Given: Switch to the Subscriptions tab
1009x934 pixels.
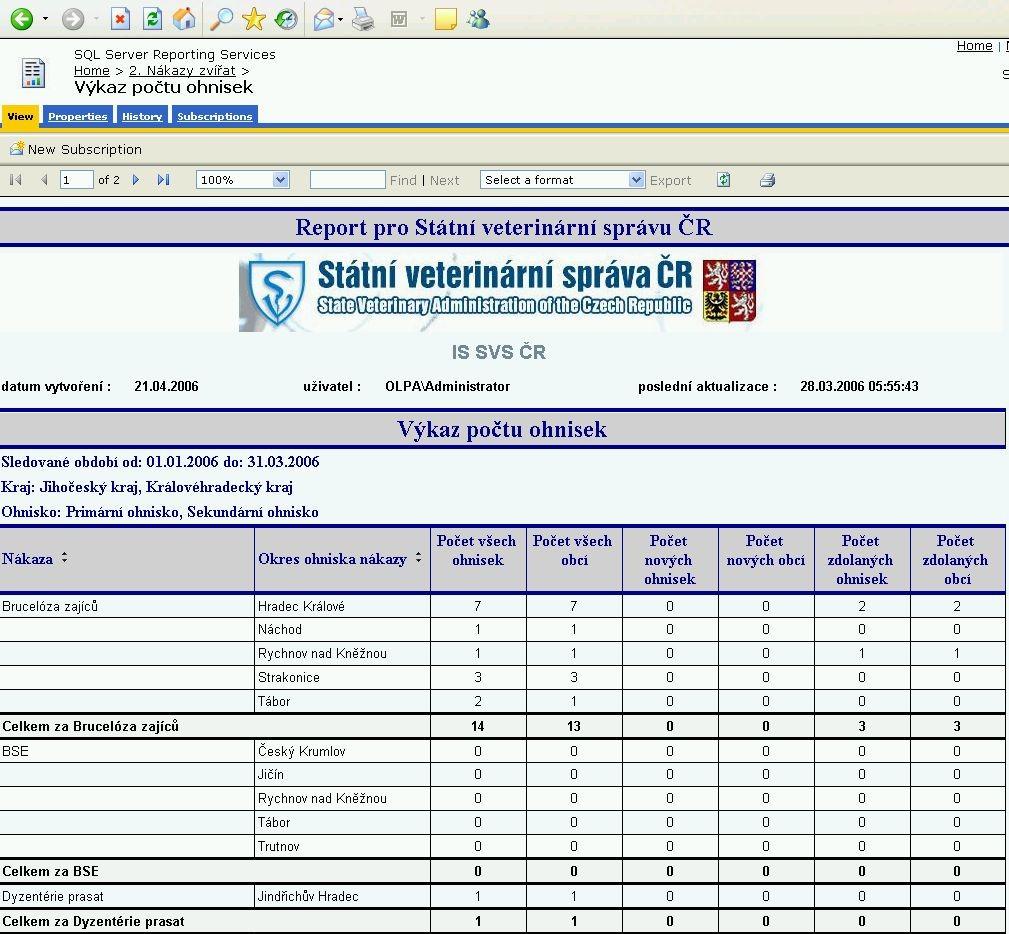Looking at the screenshot, I should (215, 116).
